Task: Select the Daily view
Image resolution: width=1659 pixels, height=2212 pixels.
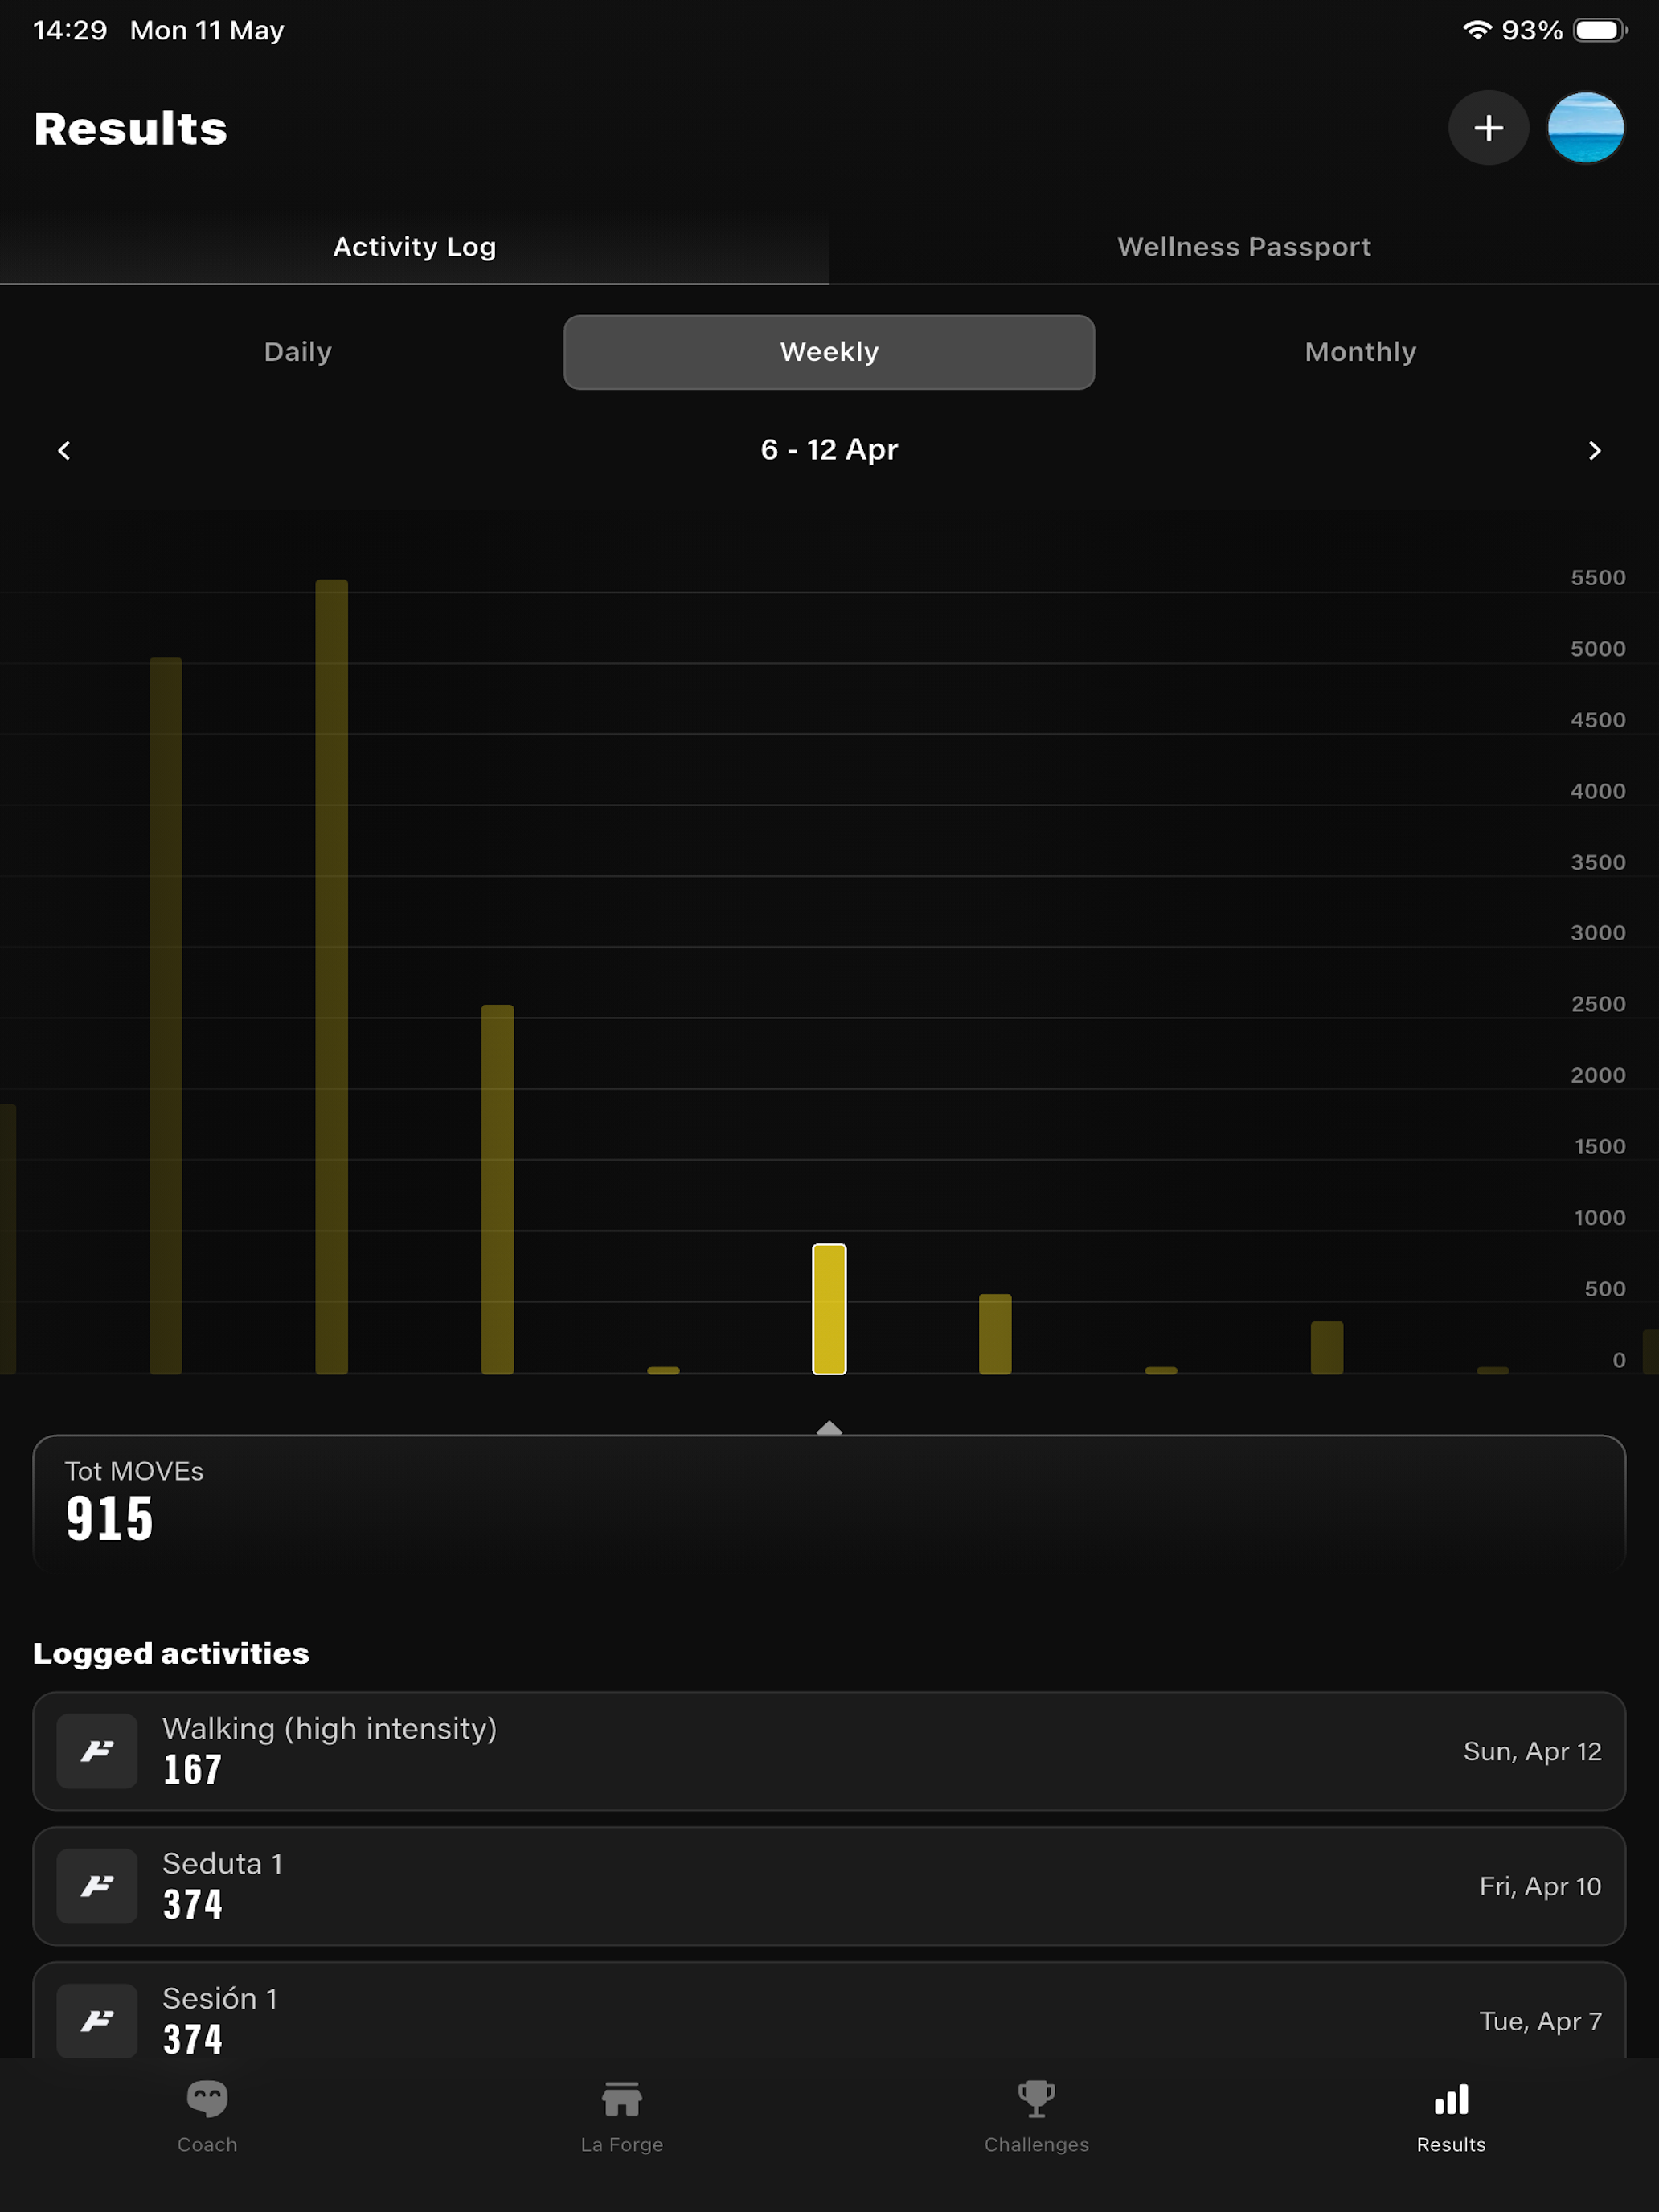Action: (298, 352)
